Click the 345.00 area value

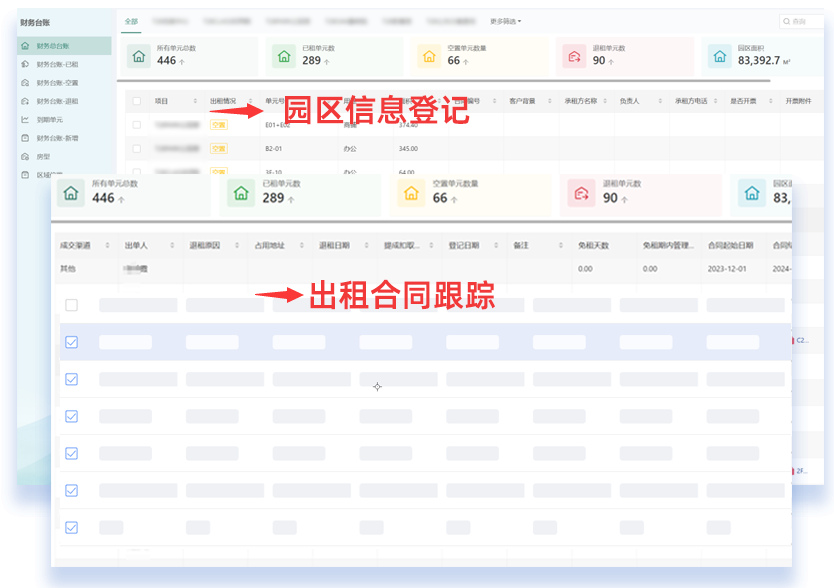pos(408,148)
